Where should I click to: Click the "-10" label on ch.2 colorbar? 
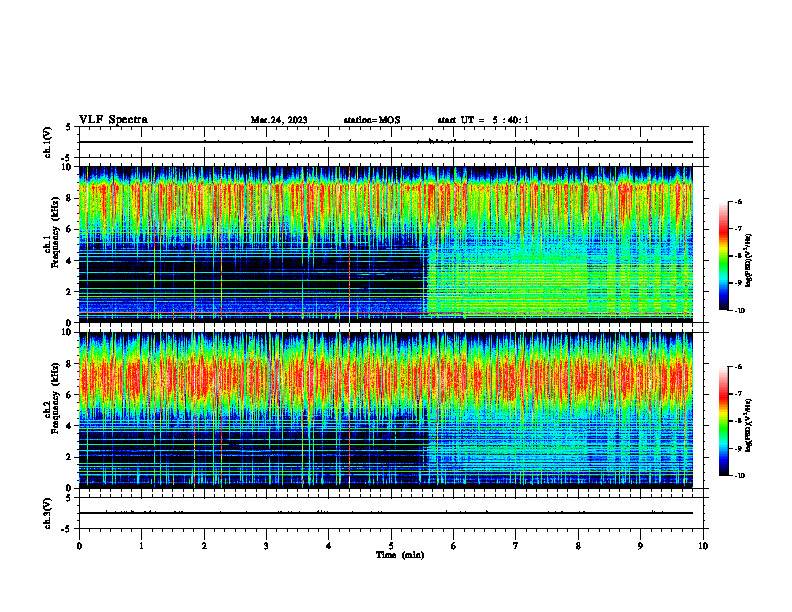740,475
